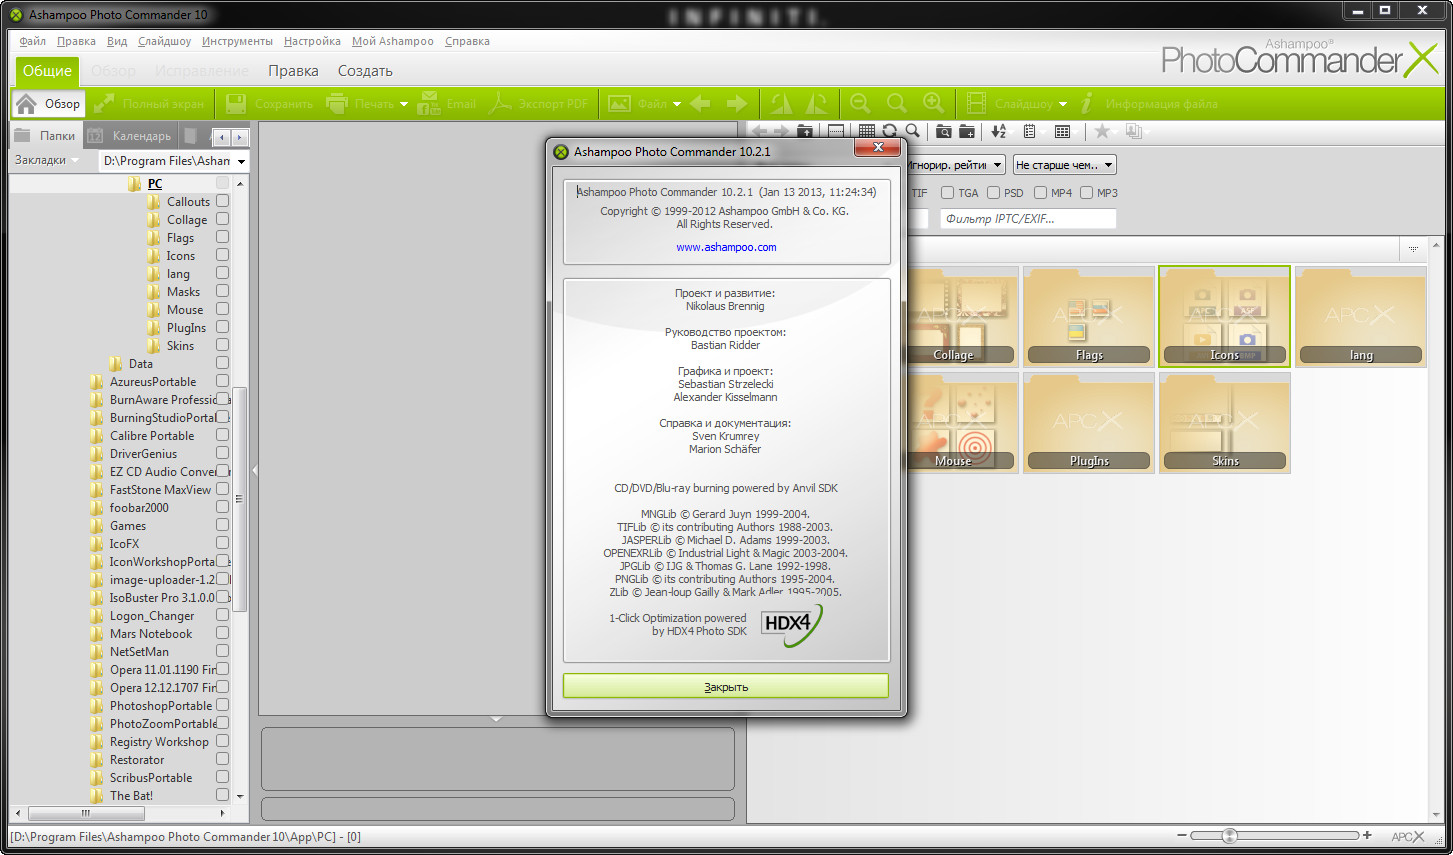The image size is (1453, 855).
Task: Switch to the Создать ribbon tab
Action: 365,71
